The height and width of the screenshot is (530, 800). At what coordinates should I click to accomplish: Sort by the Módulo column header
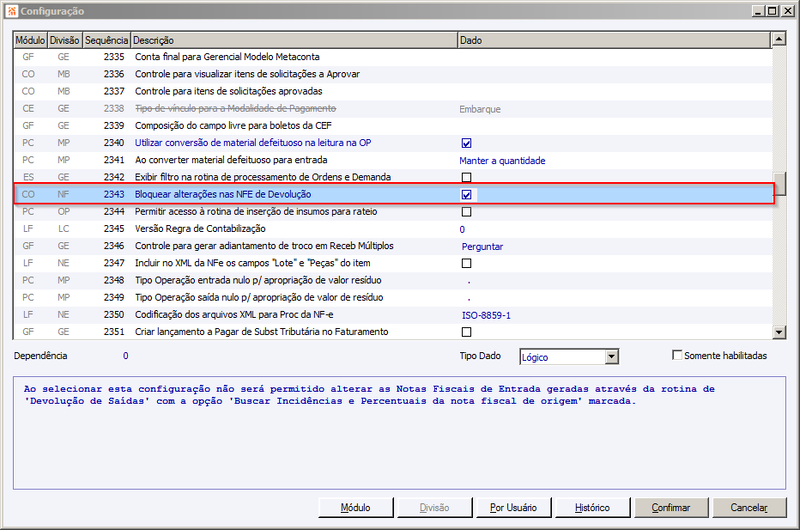[x=30, y=40]
